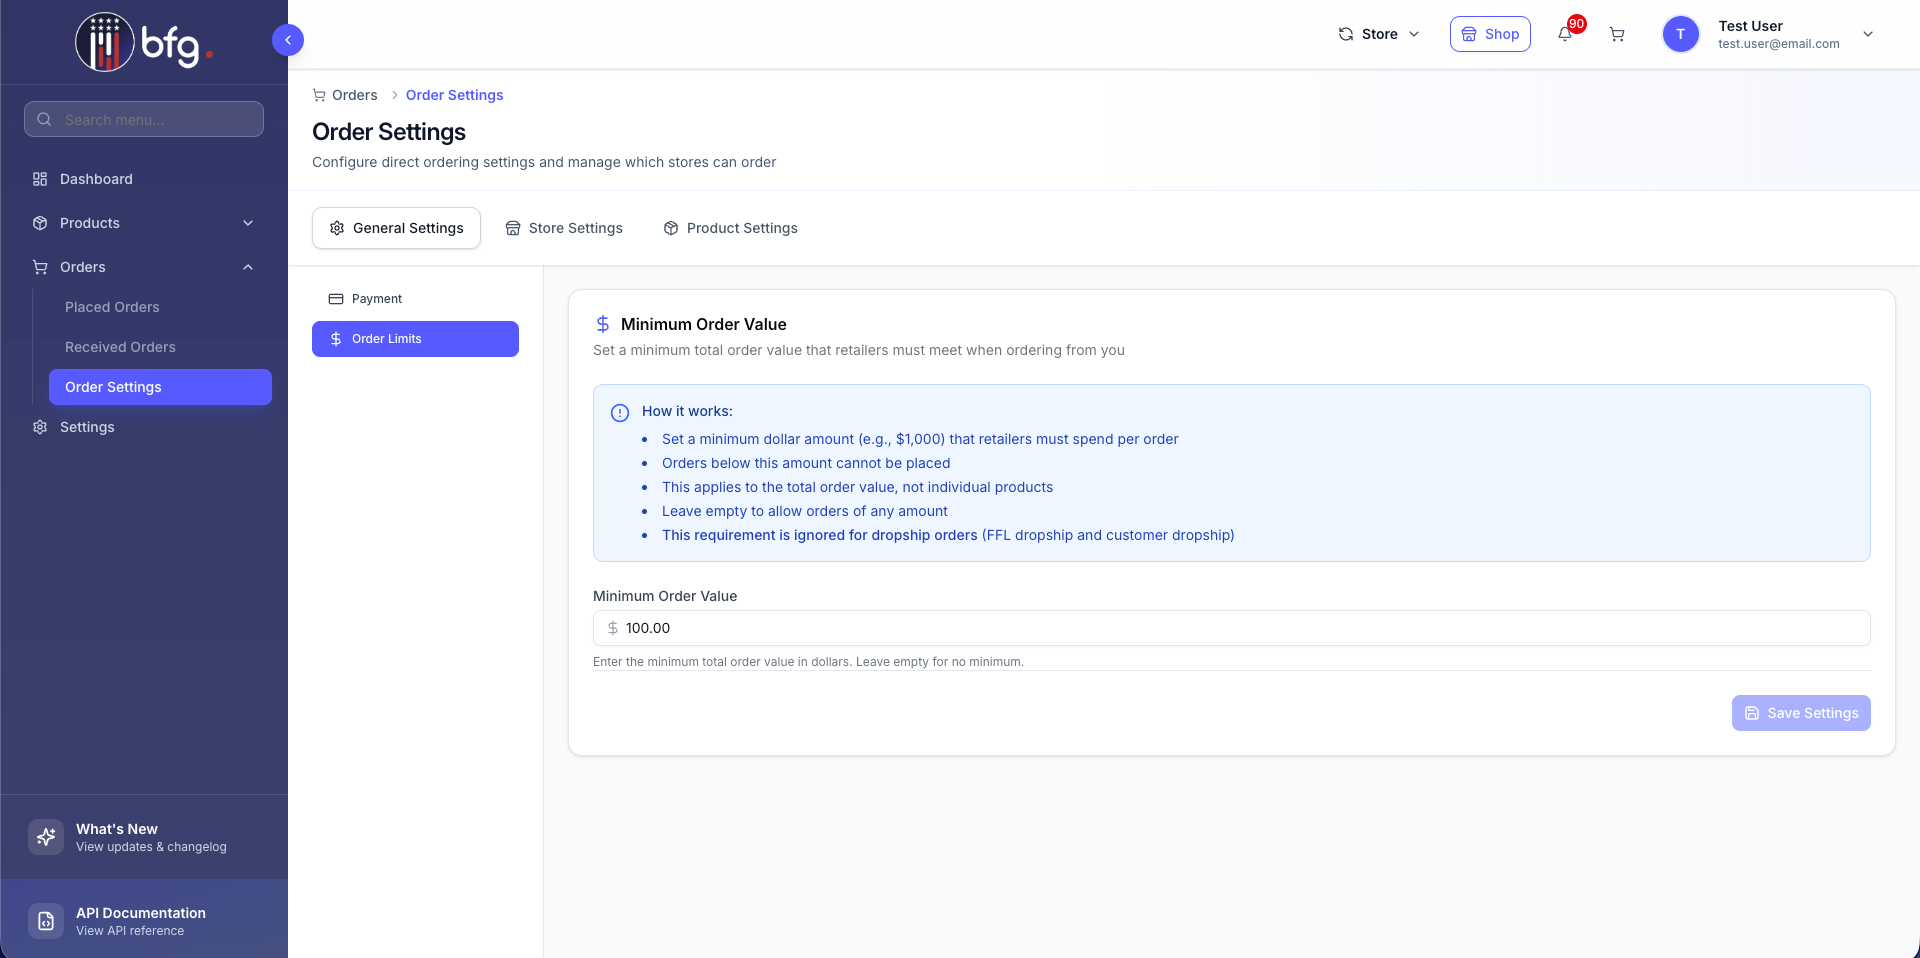Select the General Settings tab
The height and width of the screenshot is (958, 1920).
[396, 228]
